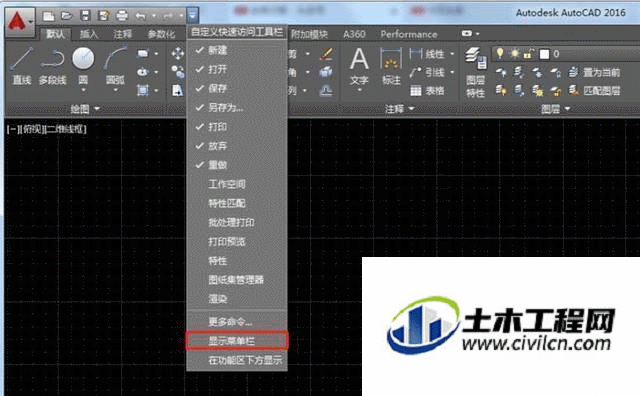Choose 打印预览 from the customize menu
The height and width of the screenshot is (396, 640).
pyautogui.click(x=237, y=242)
